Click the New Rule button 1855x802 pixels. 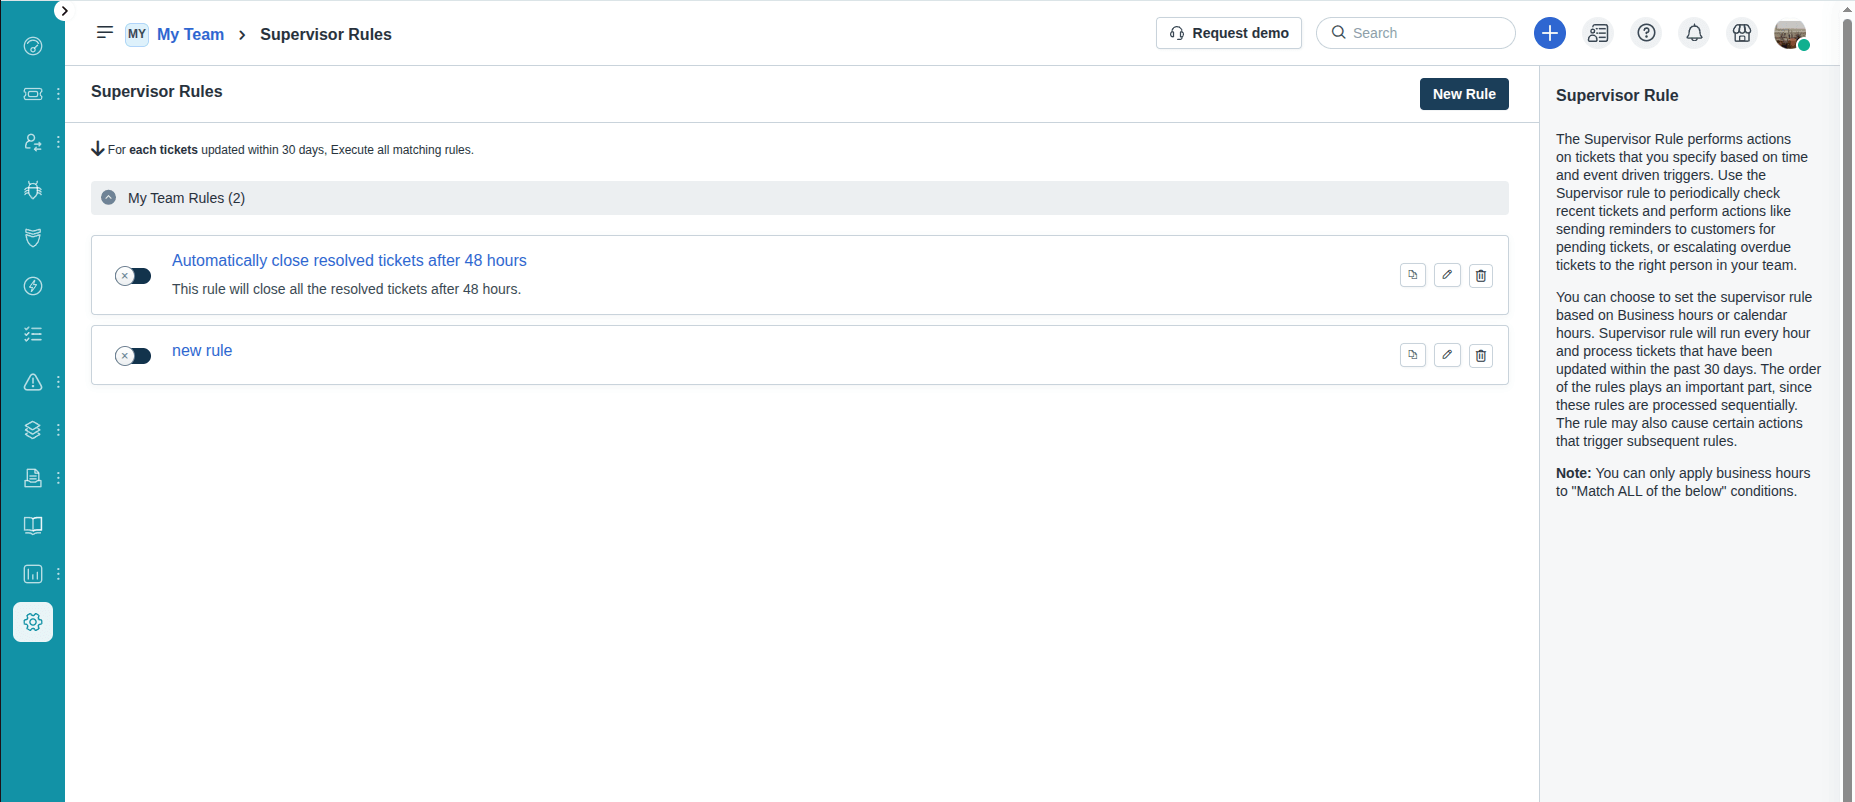[1463, 94]
